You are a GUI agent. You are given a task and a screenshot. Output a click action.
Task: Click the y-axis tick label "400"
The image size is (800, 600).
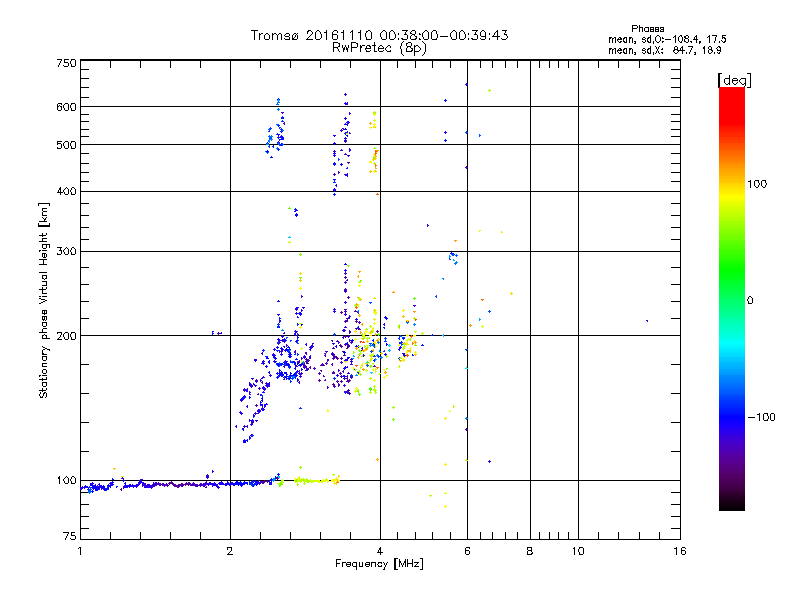click(x=66, y=192)
